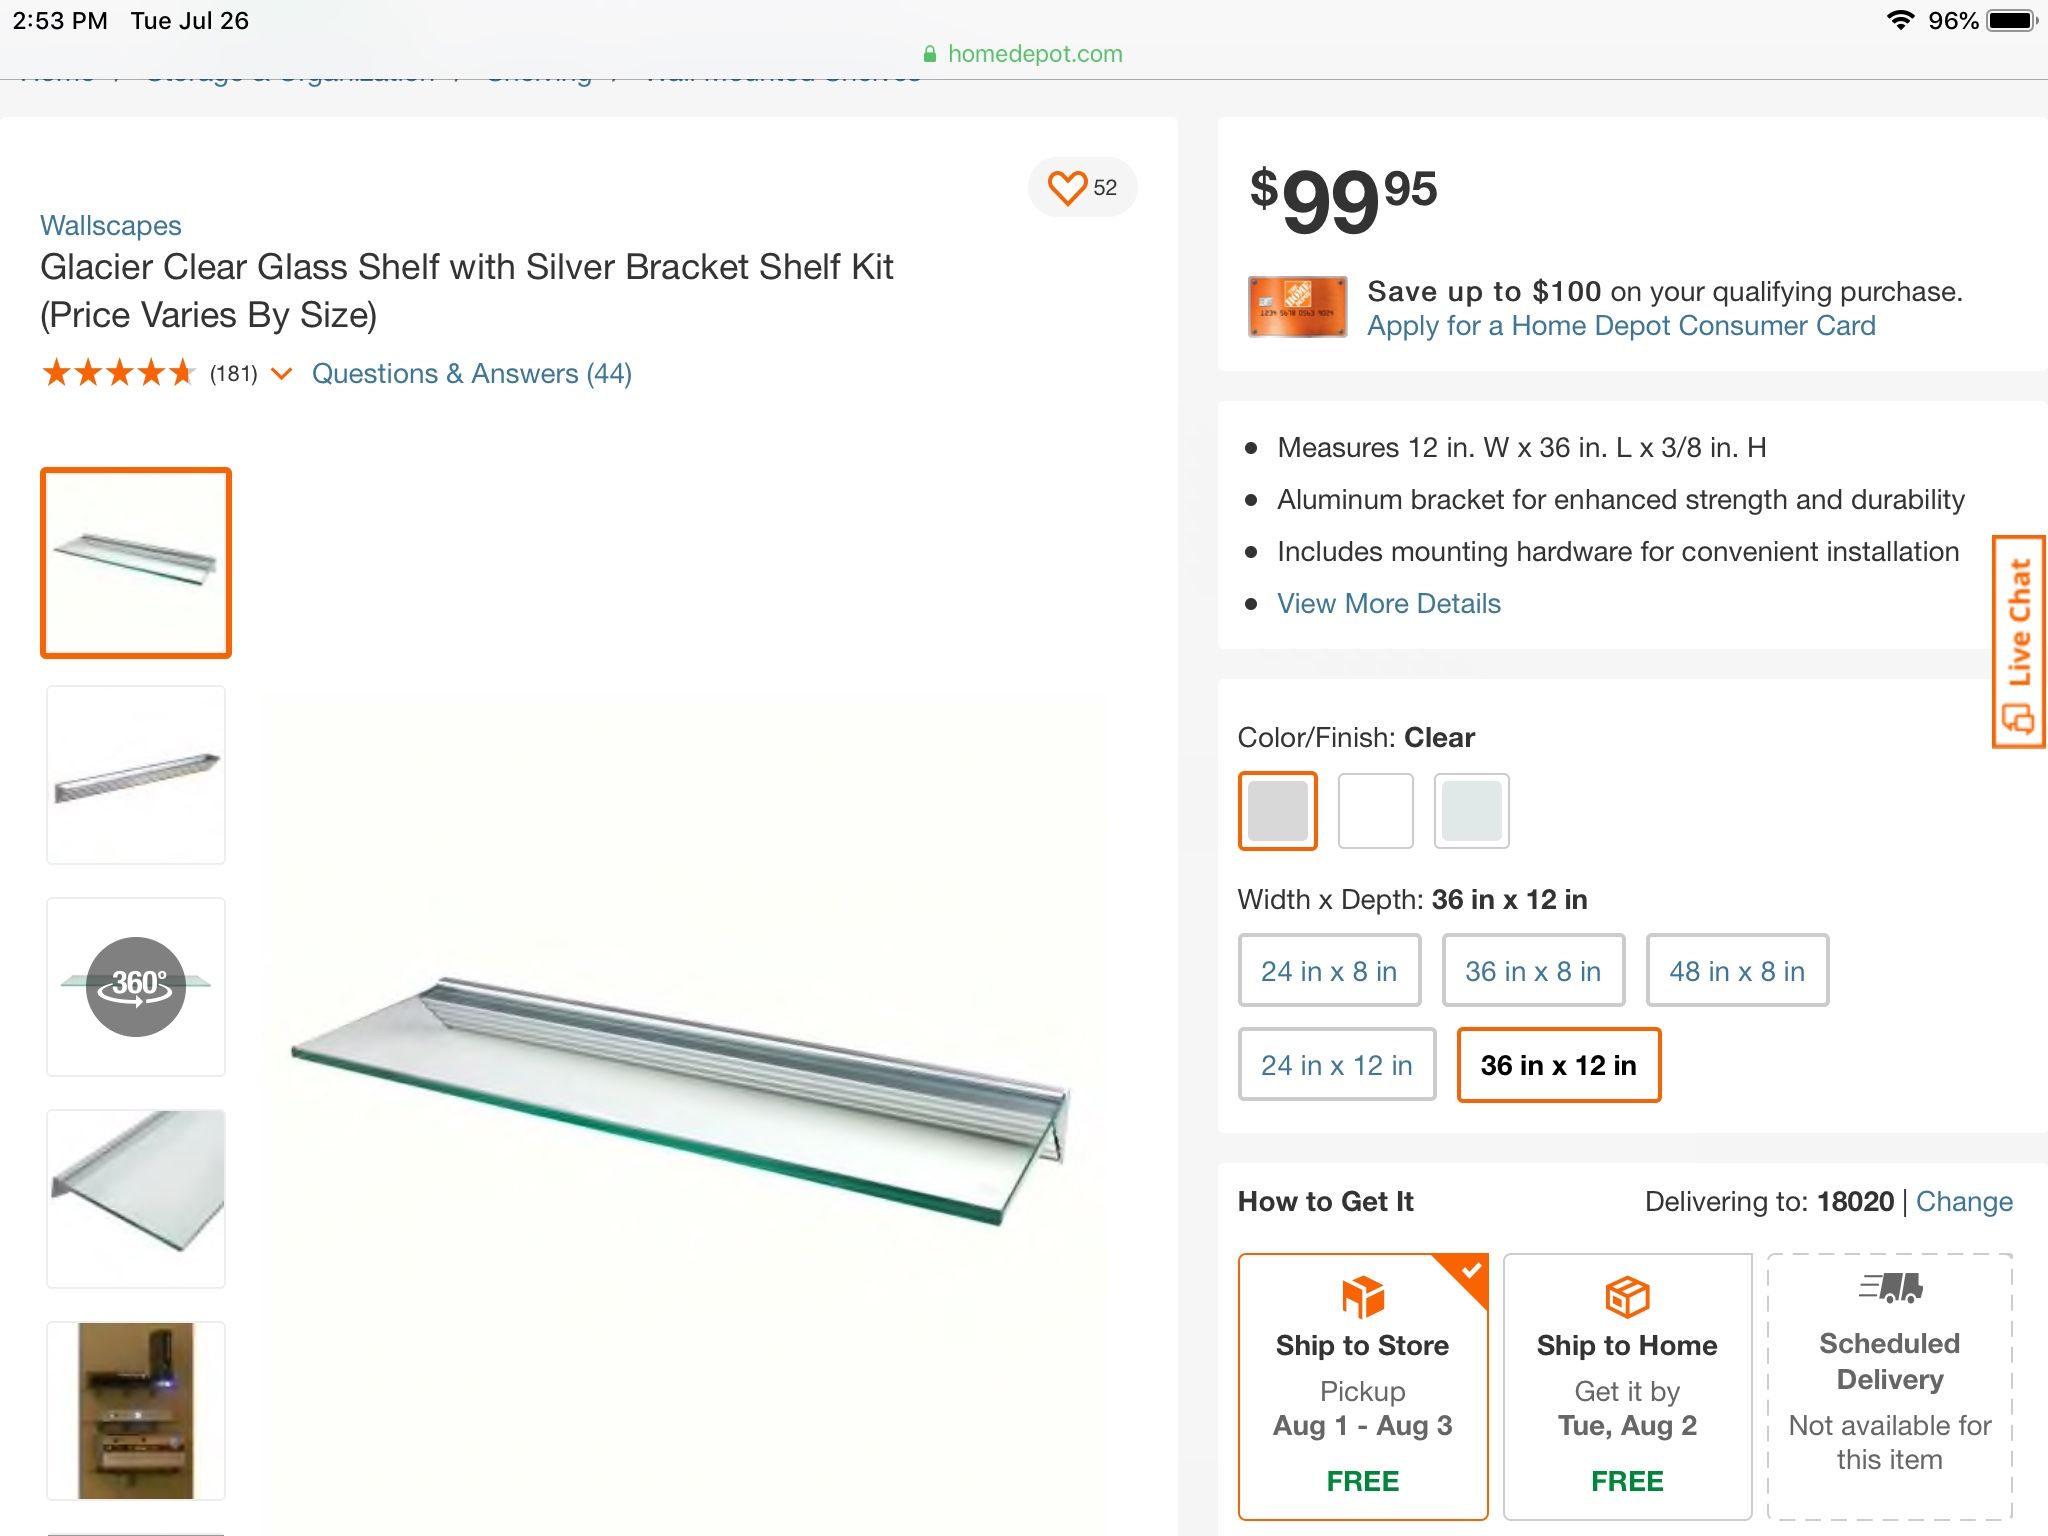Select the 48 in x 8 in size
This screenshot has width=2048, height=1536.
pyautogui.click(x=1737, y=970)
